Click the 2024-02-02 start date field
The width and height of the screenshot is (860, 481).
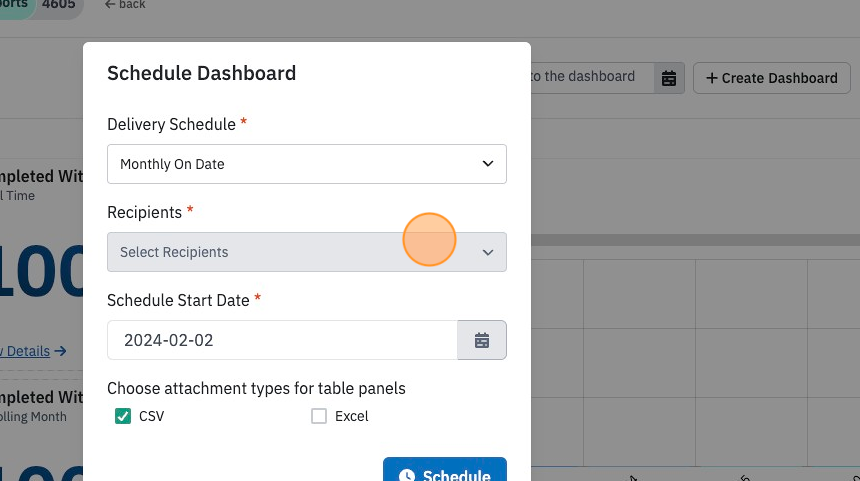point(282,340)
